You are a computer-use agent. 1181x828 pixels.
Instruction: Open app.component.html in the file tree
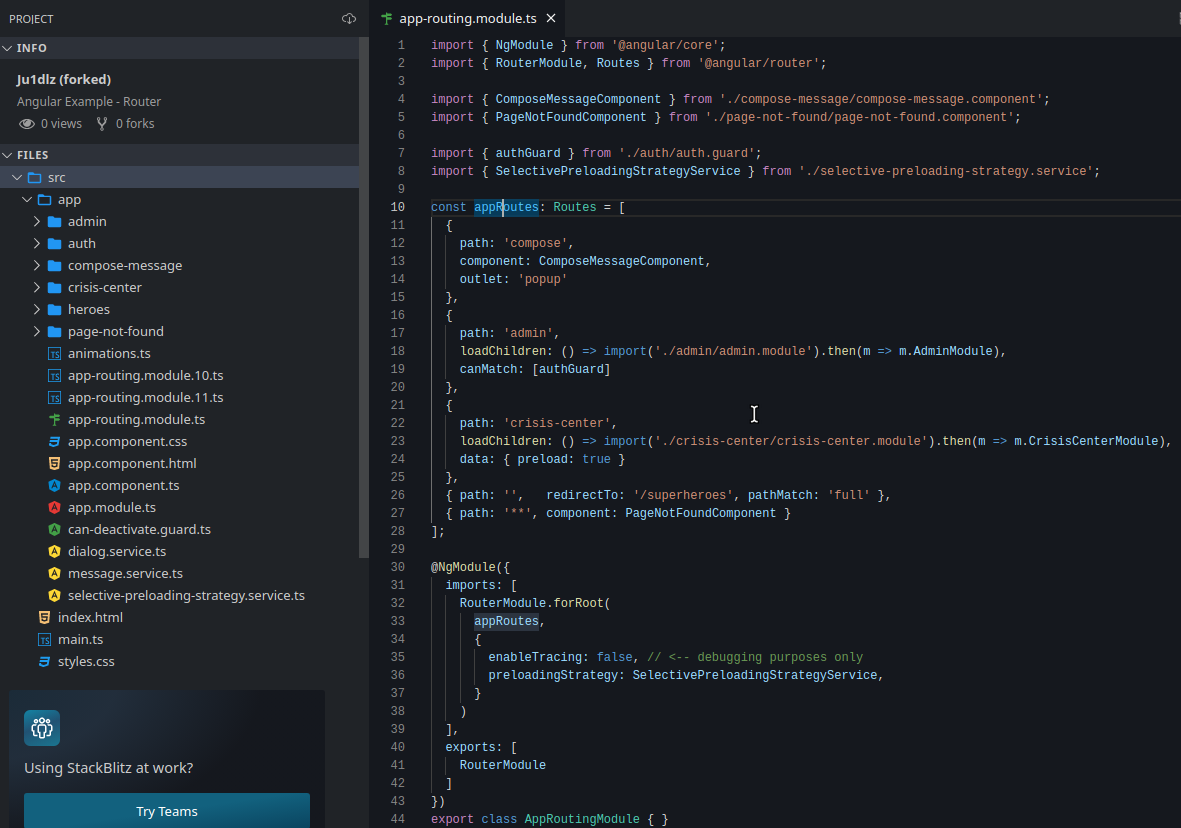click(x=131, y=464)
